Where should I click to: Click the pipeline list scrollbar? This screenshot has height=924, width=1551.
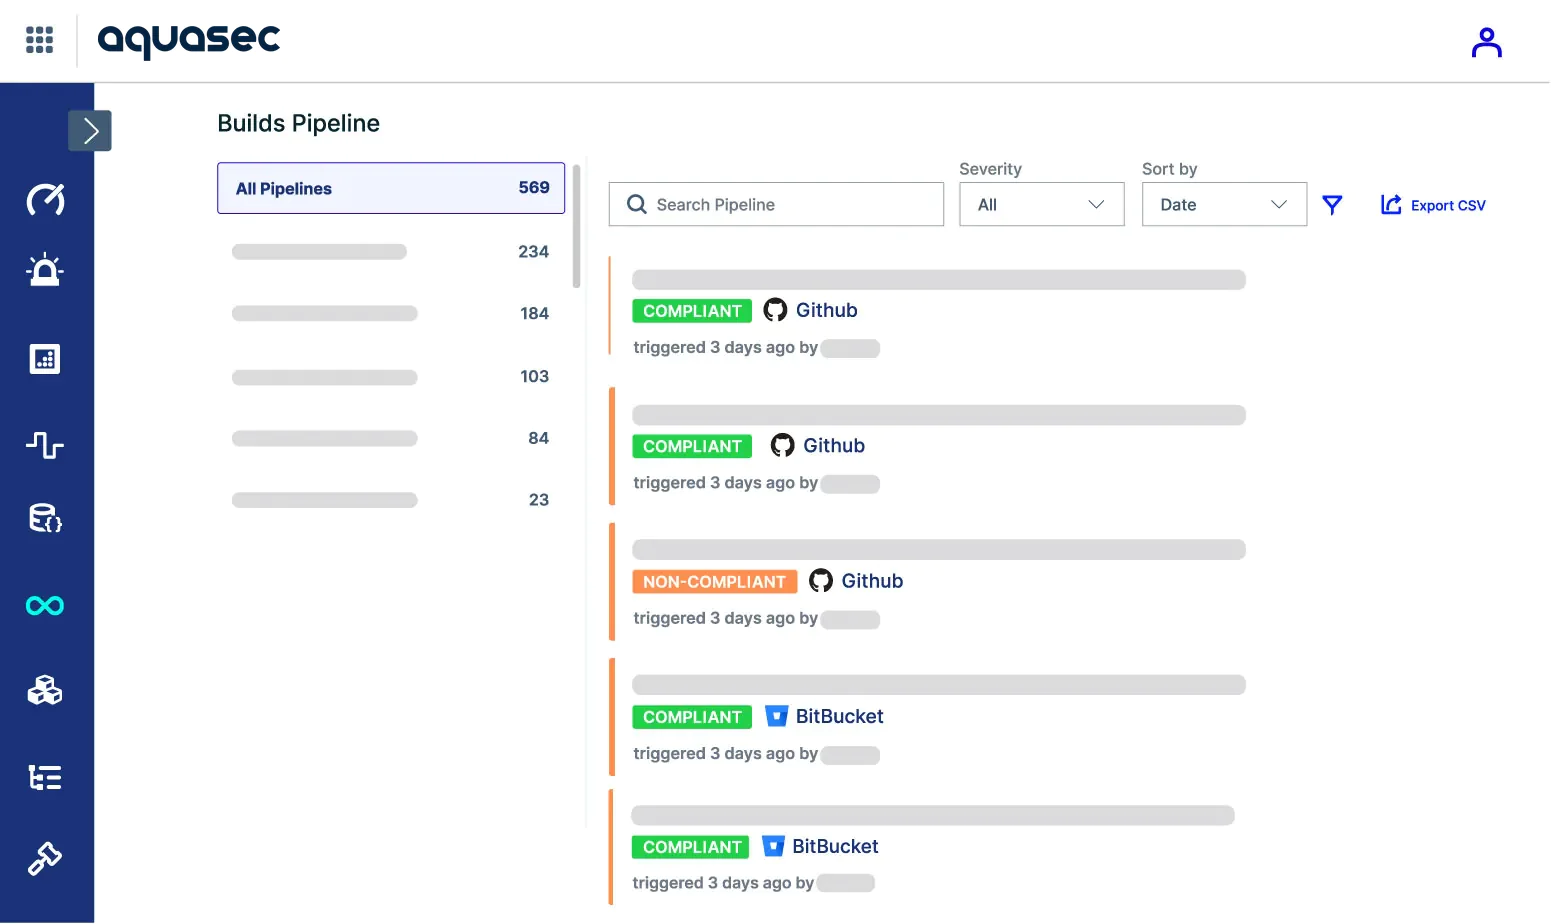tap(577, 226)
